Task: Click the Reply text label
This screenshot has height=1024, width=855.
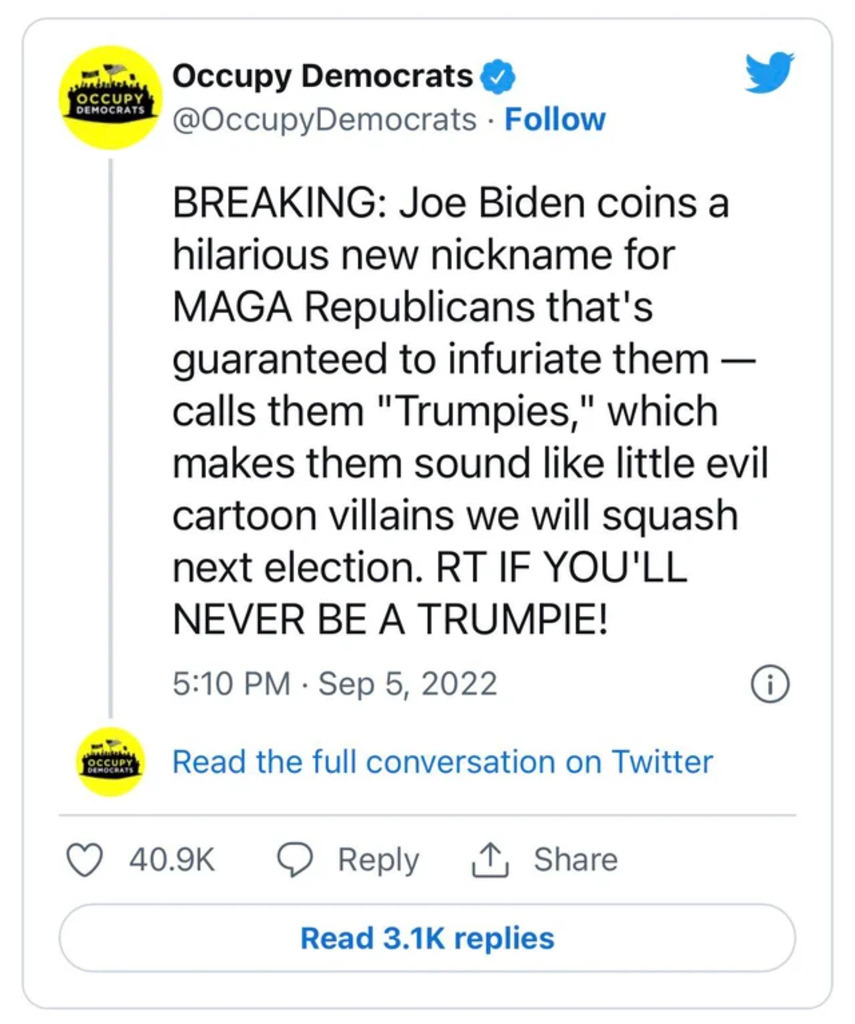Action: pos(378,860)
